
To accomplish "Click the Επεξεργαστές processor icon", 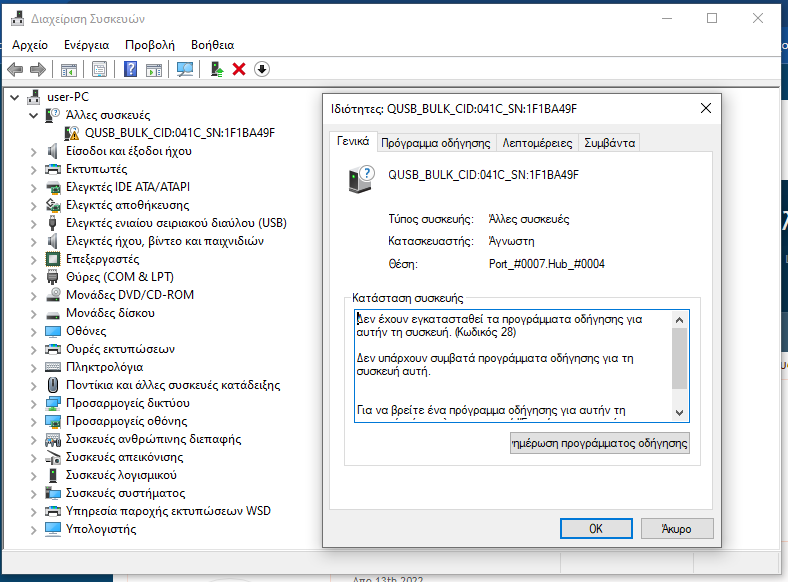I will (53, 259).
